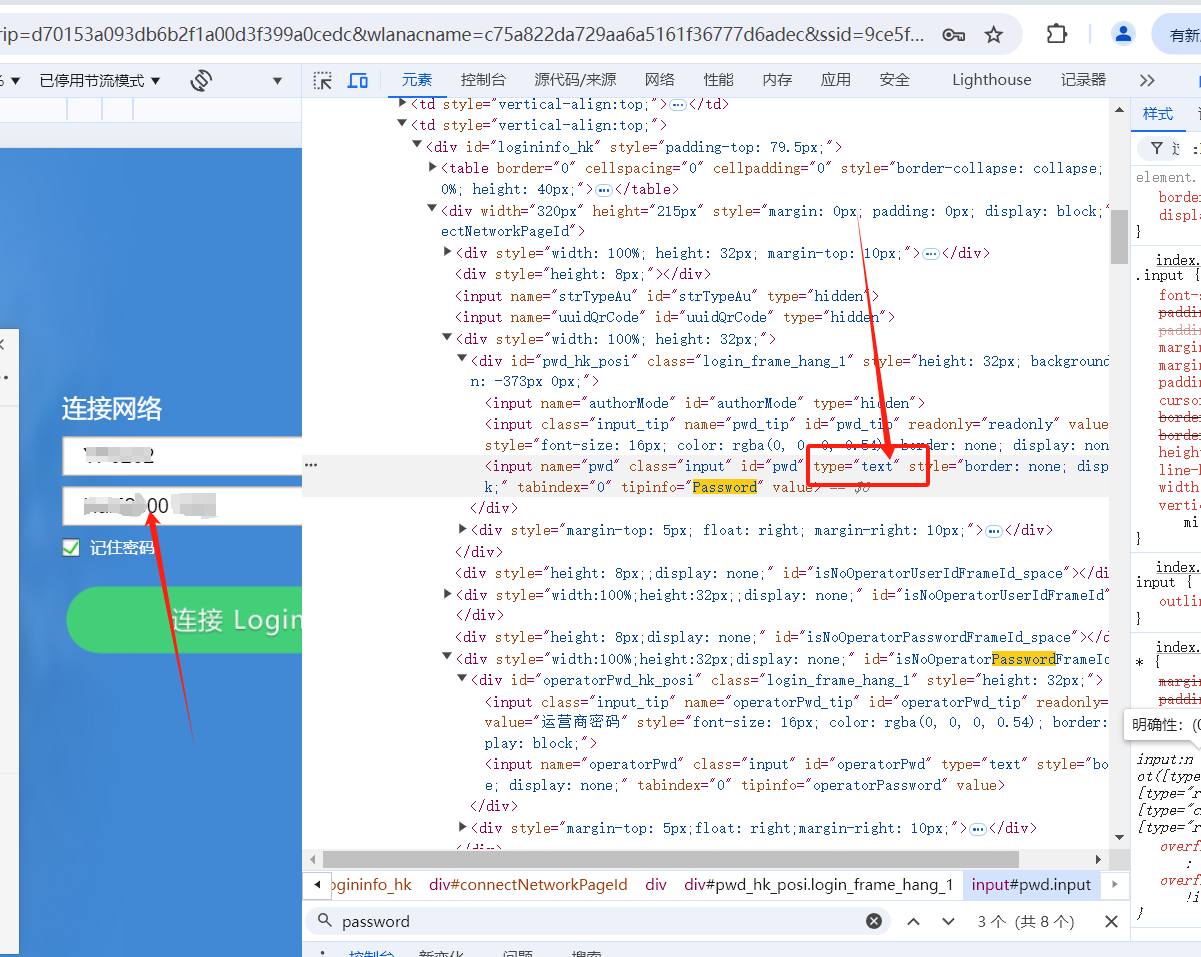Select the 应用 tab
The height and width of the screenshot is (957, 1201).
(835, 80)
